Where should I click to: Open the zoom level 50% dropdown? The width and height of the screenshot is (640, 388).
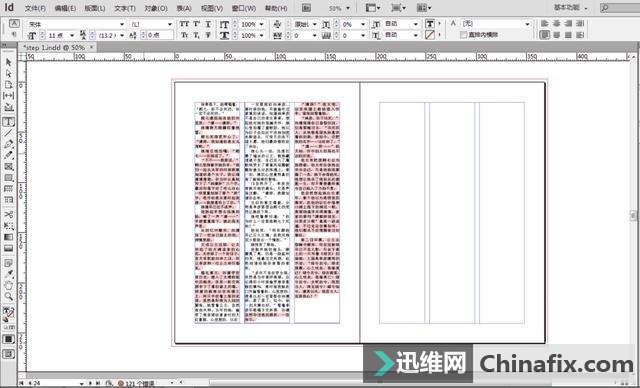(x=348, y=8)
